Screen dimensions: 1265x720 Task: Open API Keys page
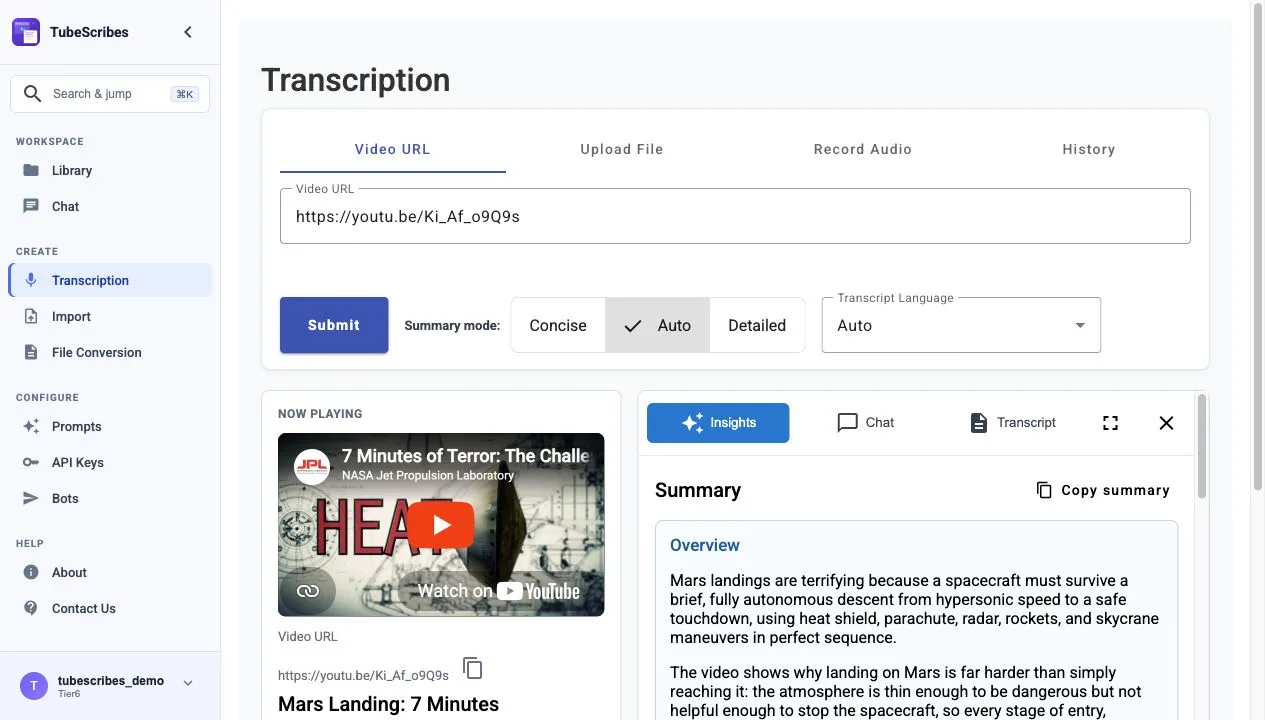pyautogui.click(x=110, y=462)
